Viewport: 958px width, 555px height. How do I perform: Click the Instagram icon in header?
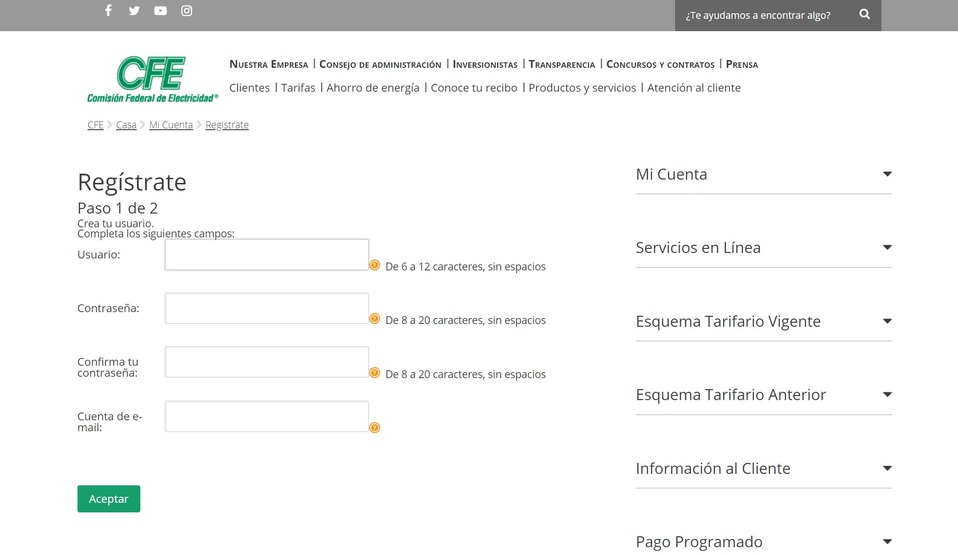[x=186, y=11]
